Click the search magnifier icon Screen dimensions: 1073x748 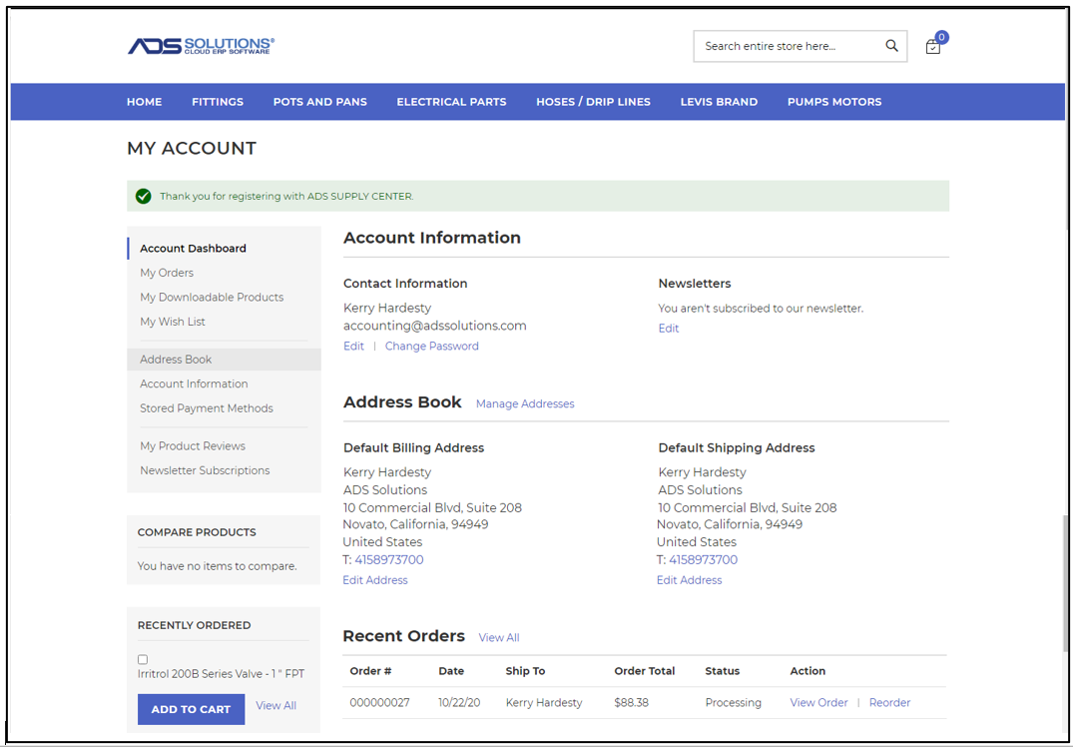pos(891,46)
